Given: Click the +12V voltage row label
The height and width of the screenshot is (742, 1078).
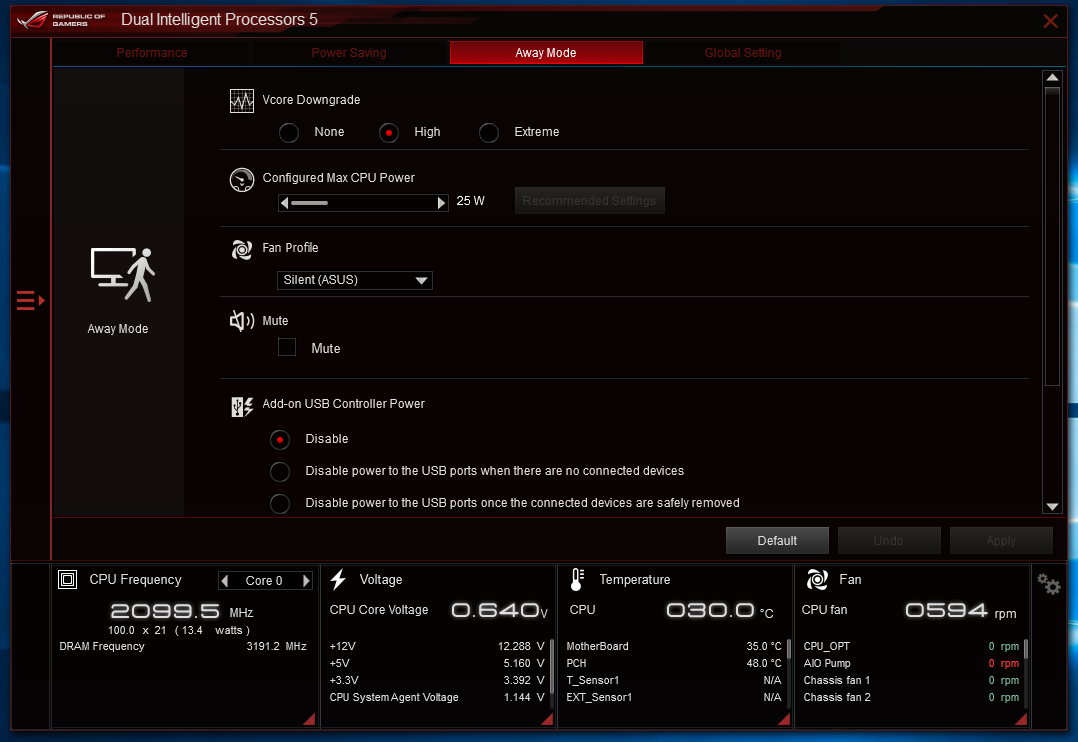Looking at the screenshot, I should tap(342, 646).
